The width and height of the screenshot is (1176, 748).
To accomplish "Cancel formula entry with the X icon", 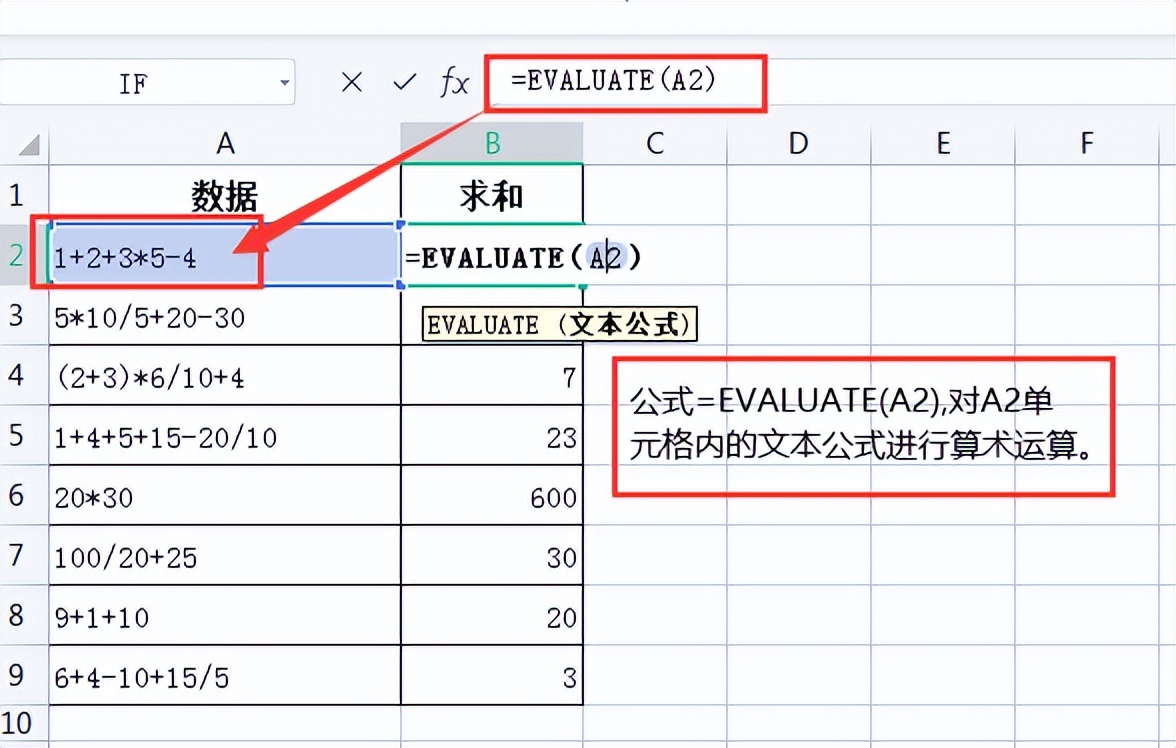I will coord(352,83).
